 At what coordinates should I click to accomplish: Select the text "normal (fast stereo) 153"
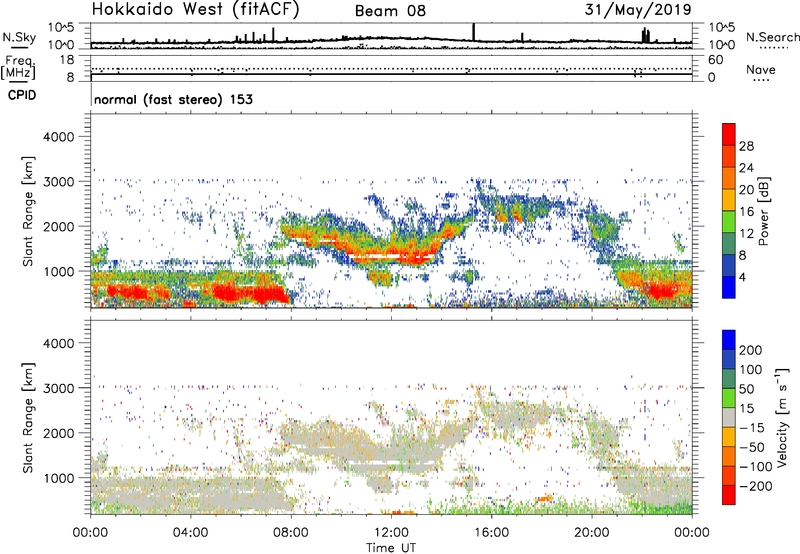pyautogui.click(x=173, y=99)
